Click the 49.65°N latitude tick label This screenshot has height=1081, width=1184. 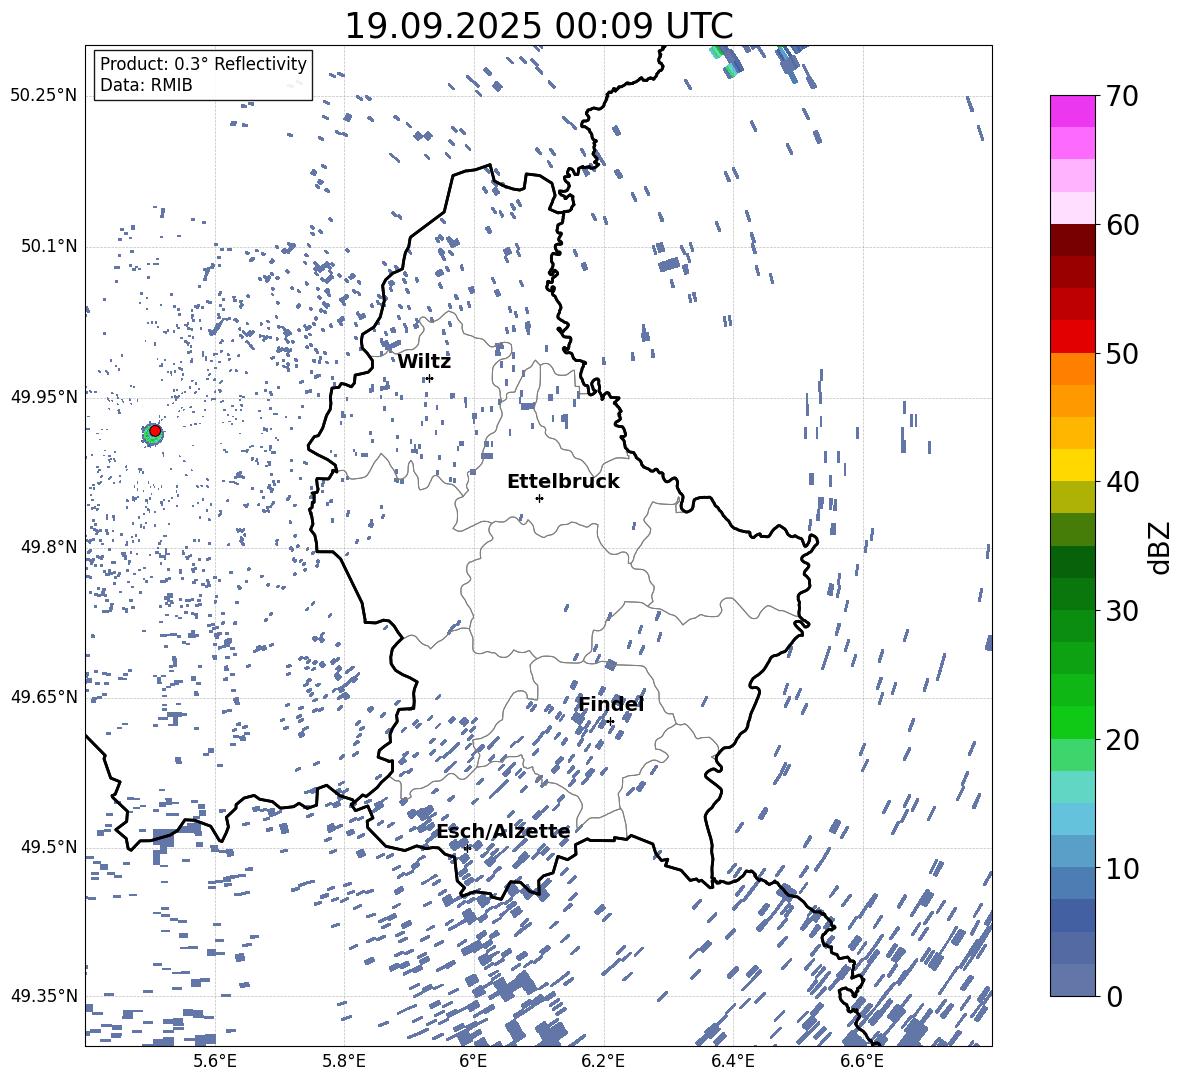click(x=43, y=696)
